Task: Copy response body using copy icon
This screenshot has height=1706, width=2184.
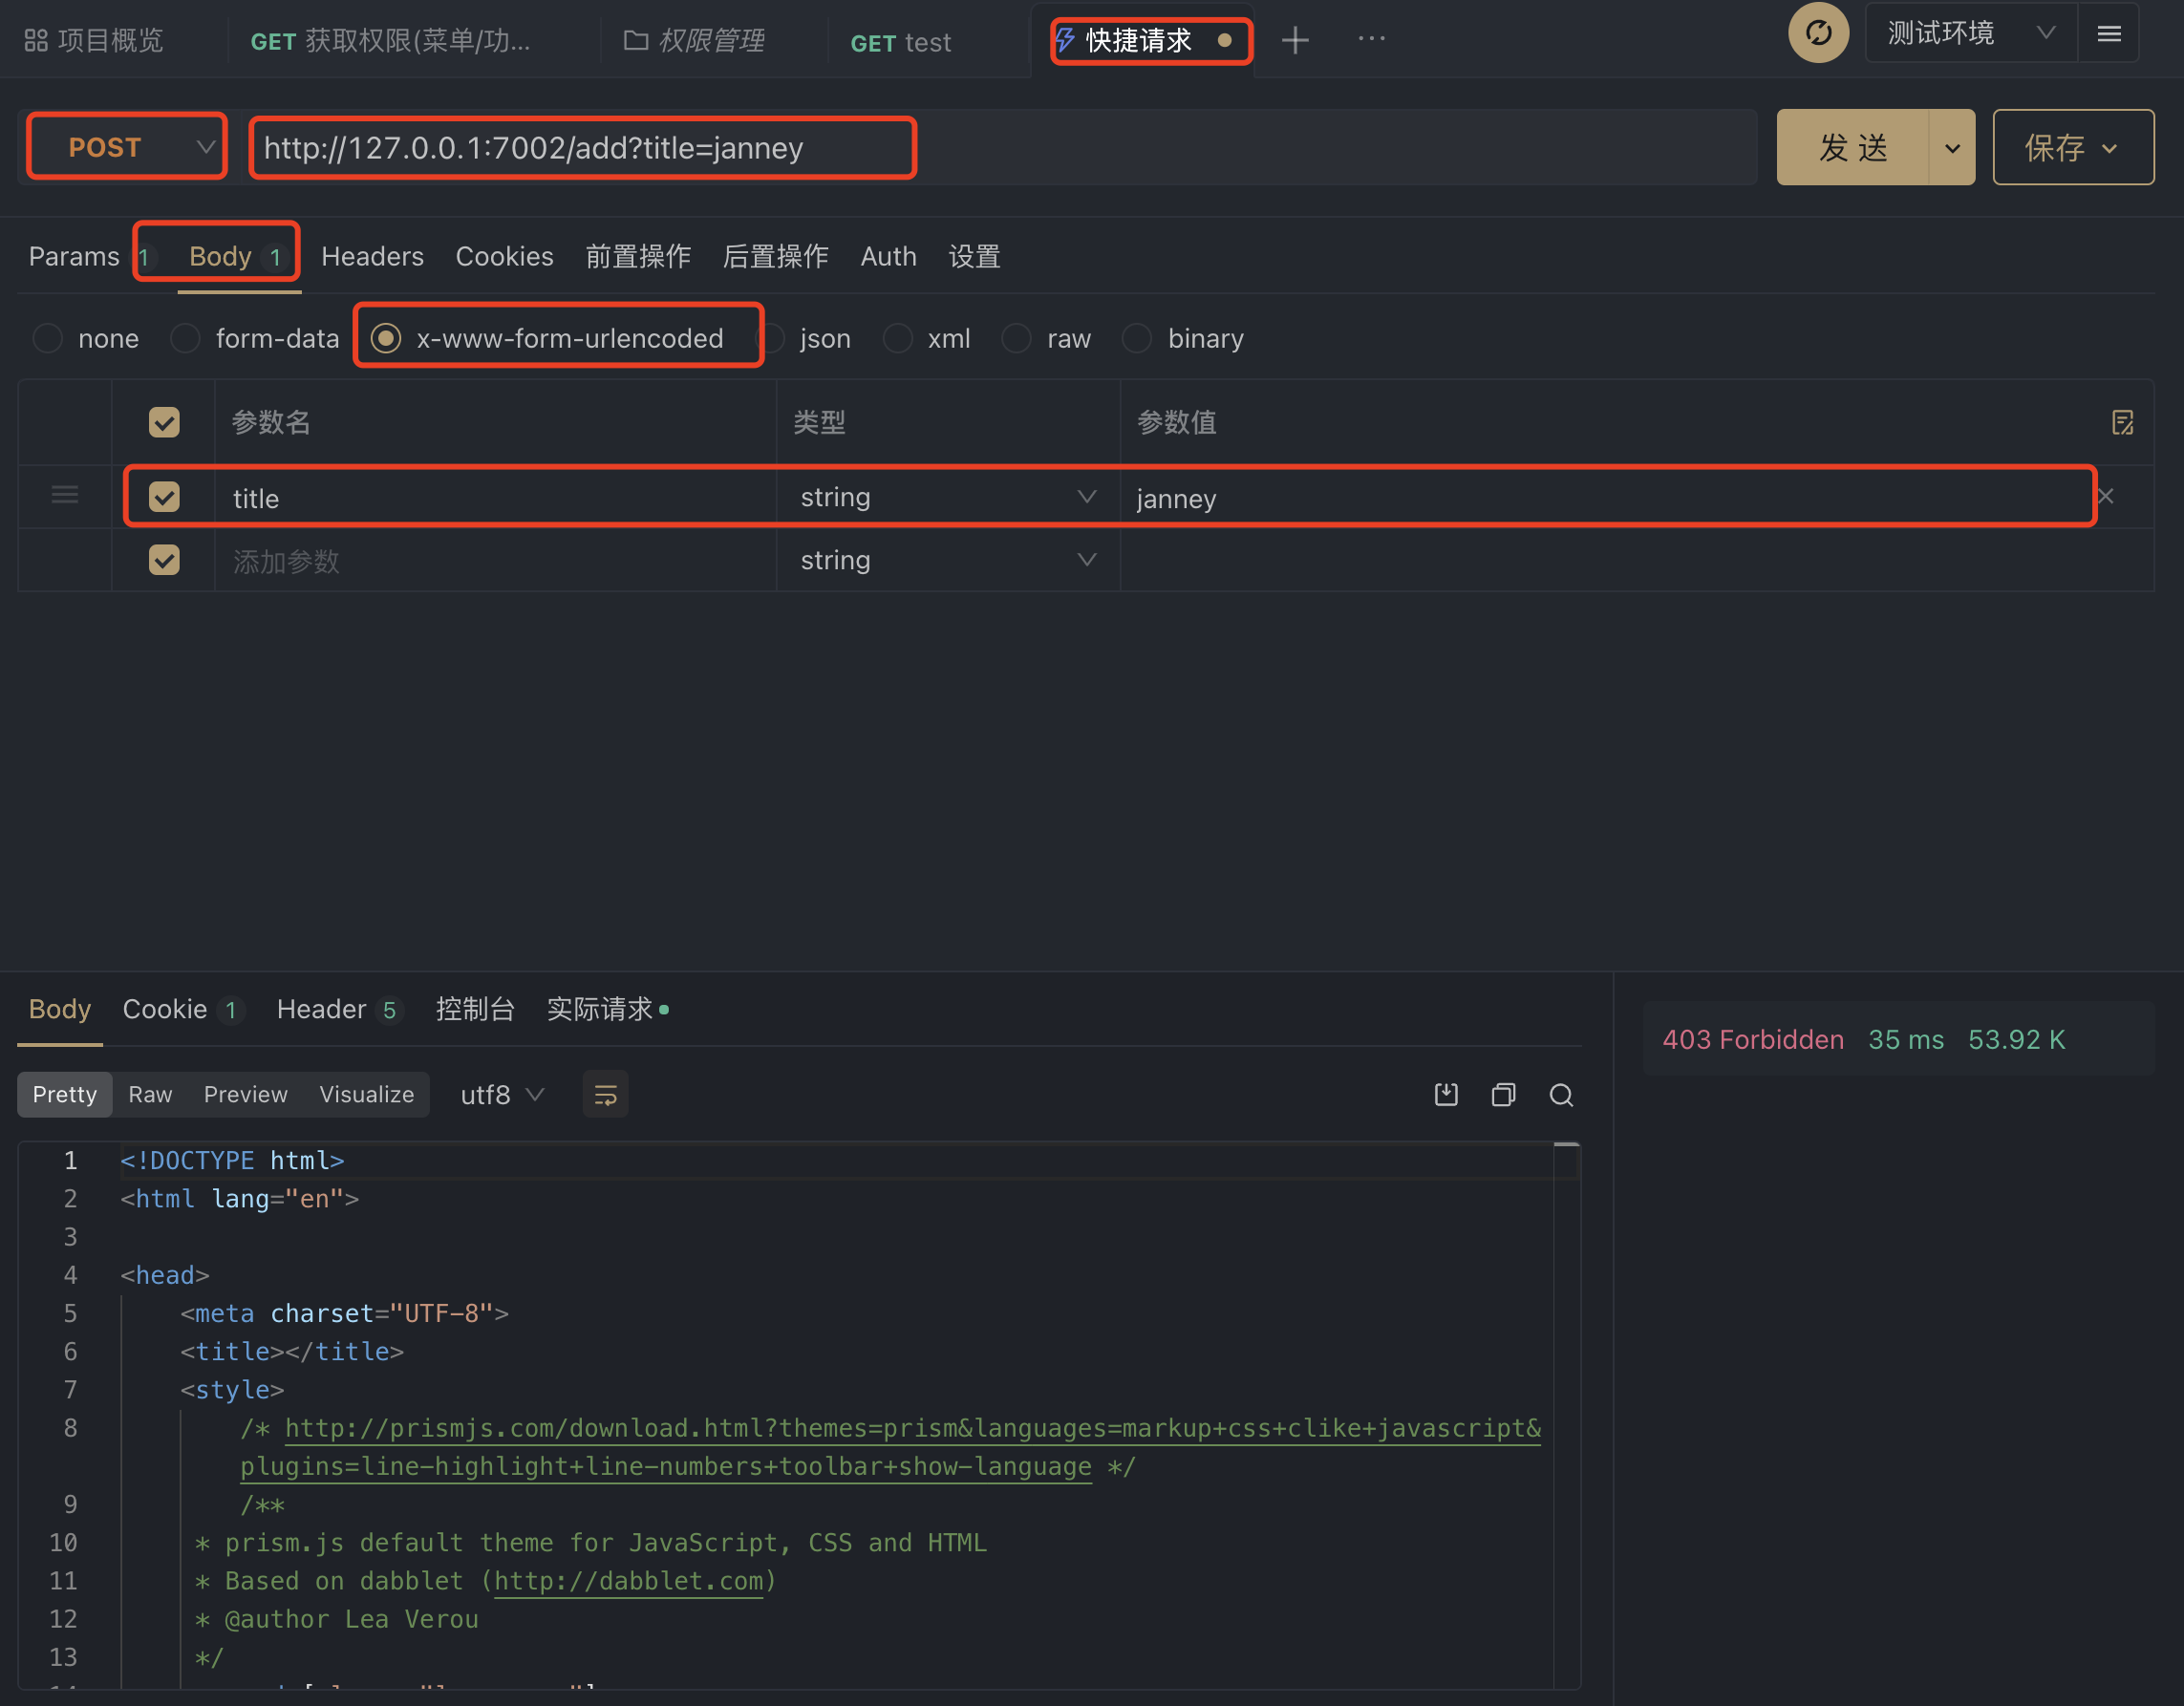Action: pos(1503,1095)
